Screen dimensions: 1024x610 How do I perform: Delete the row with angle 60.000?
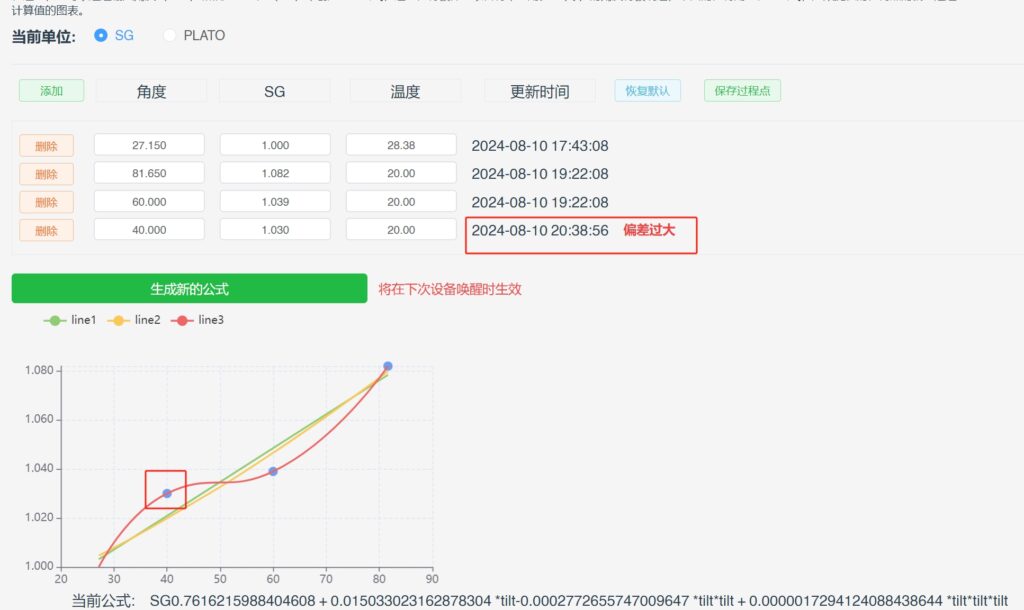pyautogui.click(x=46, y=202)
